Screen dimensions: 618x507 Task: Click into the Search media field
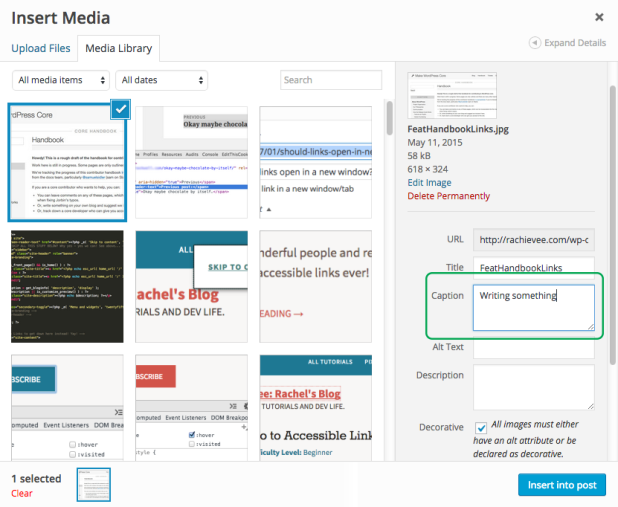click(x=331, y=80)
